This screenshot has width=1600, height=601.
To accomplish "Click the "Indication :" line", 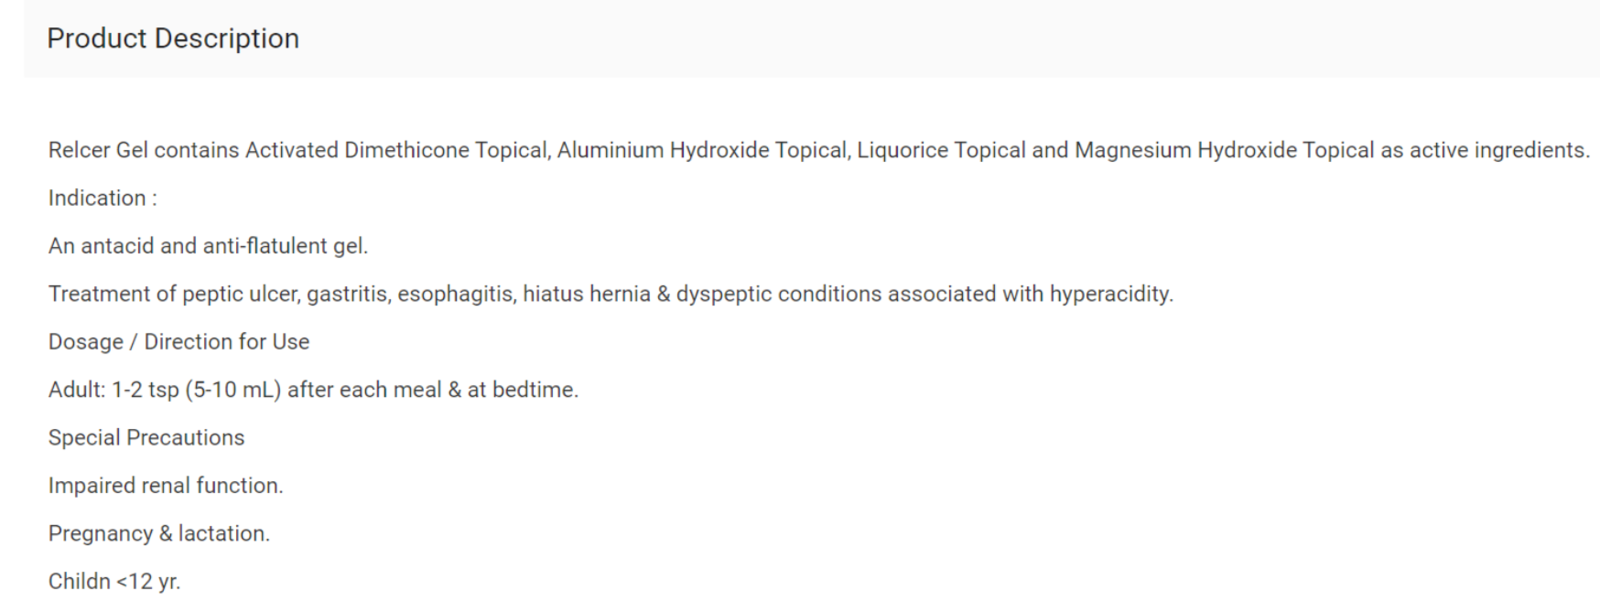I will click(x=102, y=198).
